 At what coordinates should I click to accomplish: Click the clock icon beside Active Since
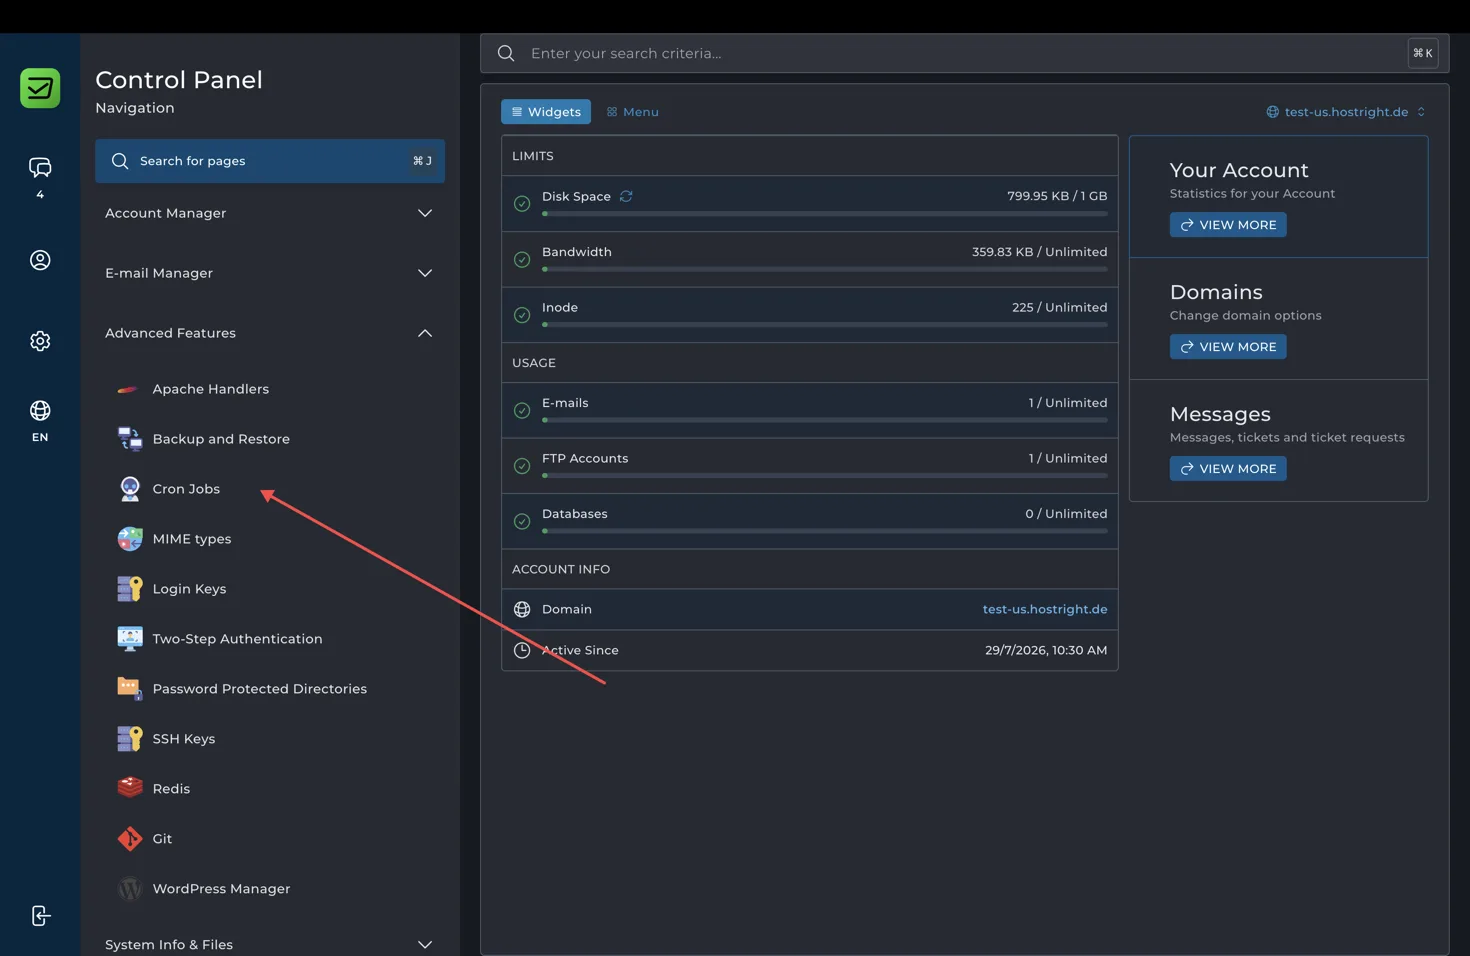click(x=522, y=650)
